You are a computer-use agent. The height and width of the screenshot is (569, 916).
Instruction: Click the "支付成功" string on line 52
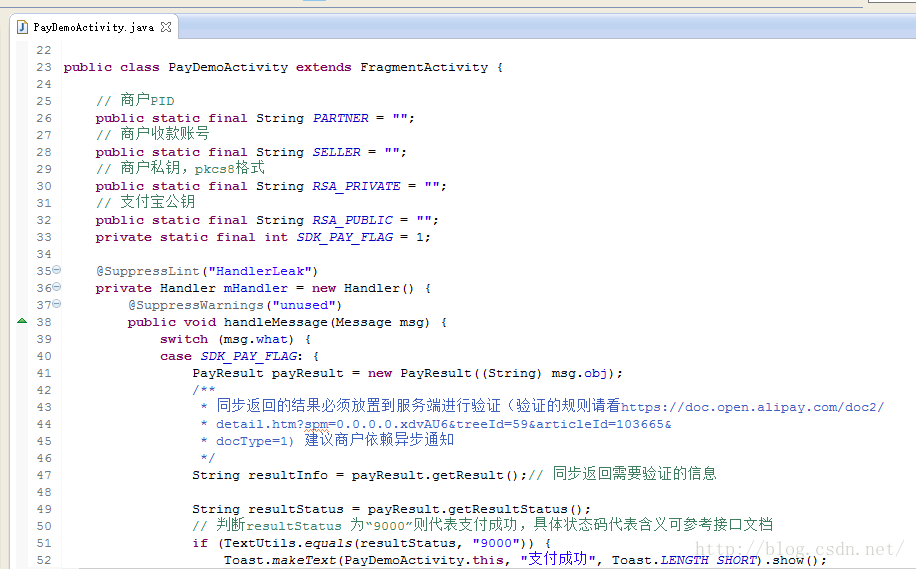point(558,559)
